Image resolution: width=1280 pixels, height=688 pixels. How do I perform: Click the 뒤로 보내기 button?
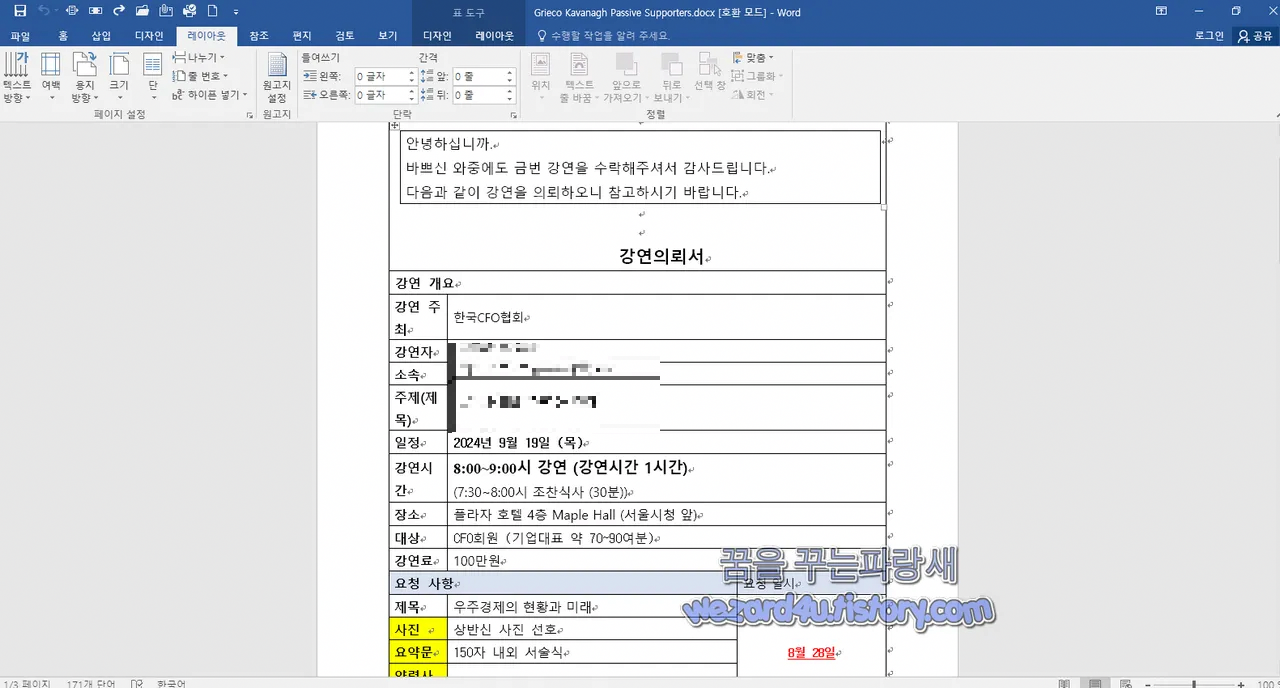coord(670,78)
